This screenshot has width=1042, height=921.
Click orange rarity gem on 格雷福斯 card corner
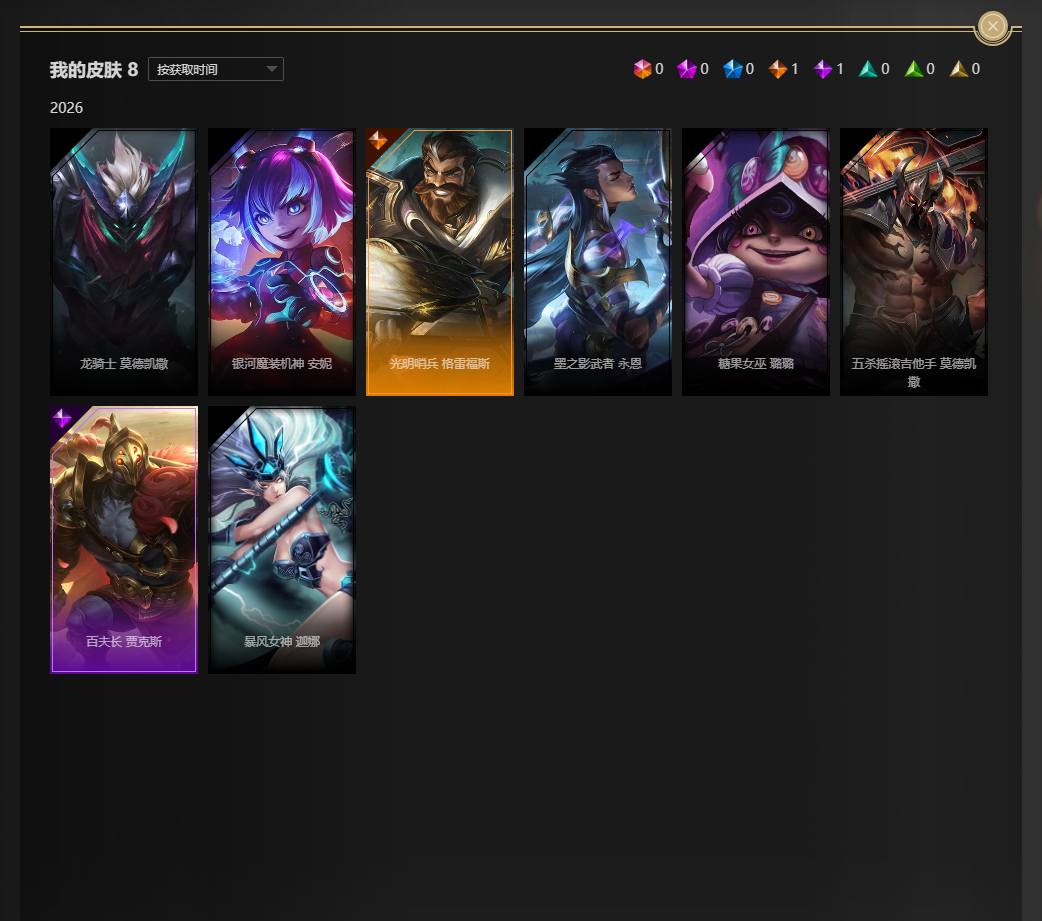coord(378,140)
